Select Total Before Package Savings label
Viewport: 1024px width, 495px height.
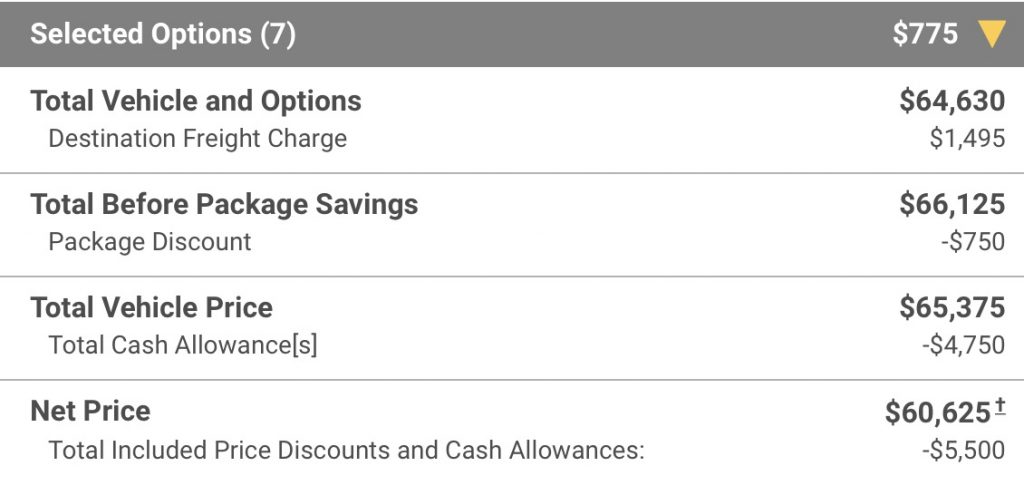224,204
